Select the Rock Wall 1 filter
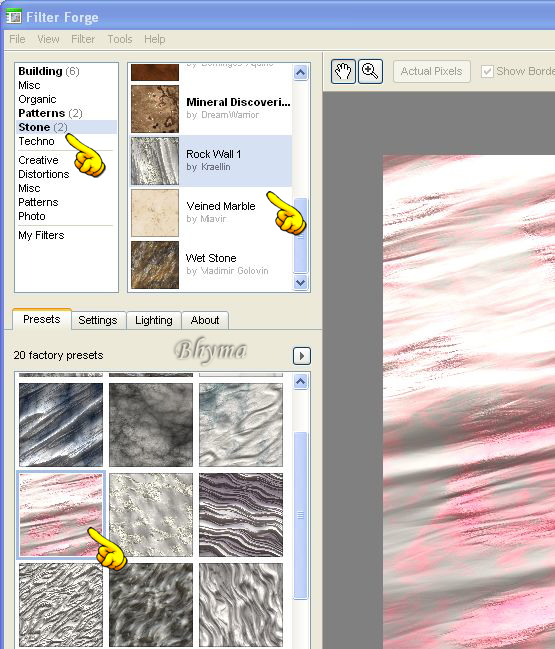This screenshot has width=555, height=649. click(211, 161)
